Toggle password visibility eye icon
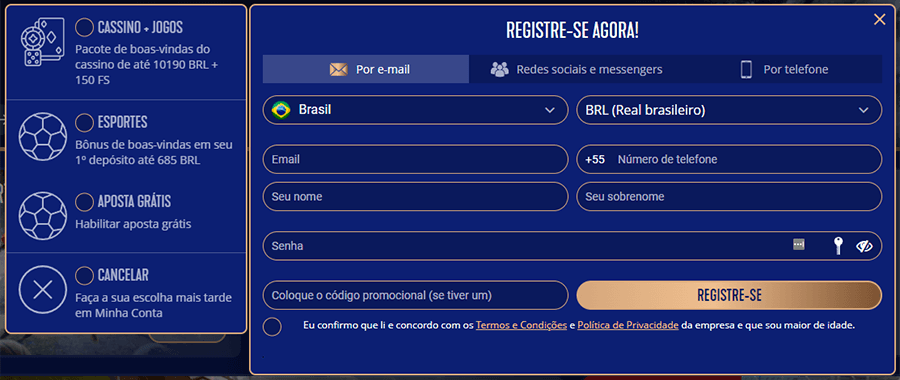The height and width of the screenshot is (380, 900). tap(864, 246)
